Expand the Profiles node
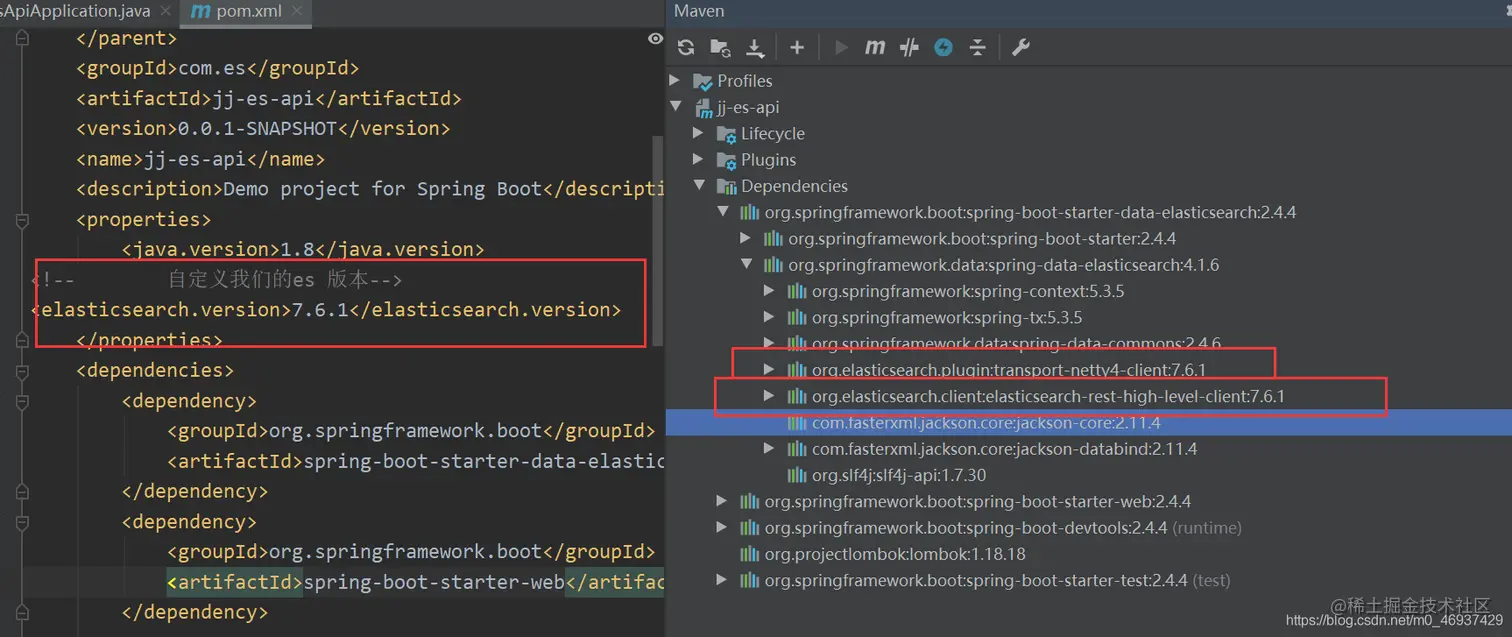Image resolution: width=1512 pixels, height=637 pixels. click(x=675, y=81)
